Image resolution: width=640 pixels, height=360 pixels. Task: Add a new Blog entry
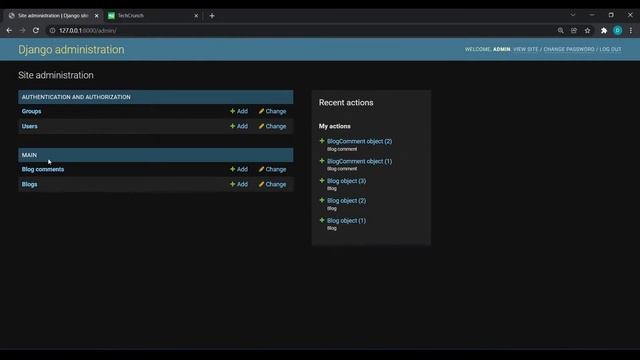239,184
